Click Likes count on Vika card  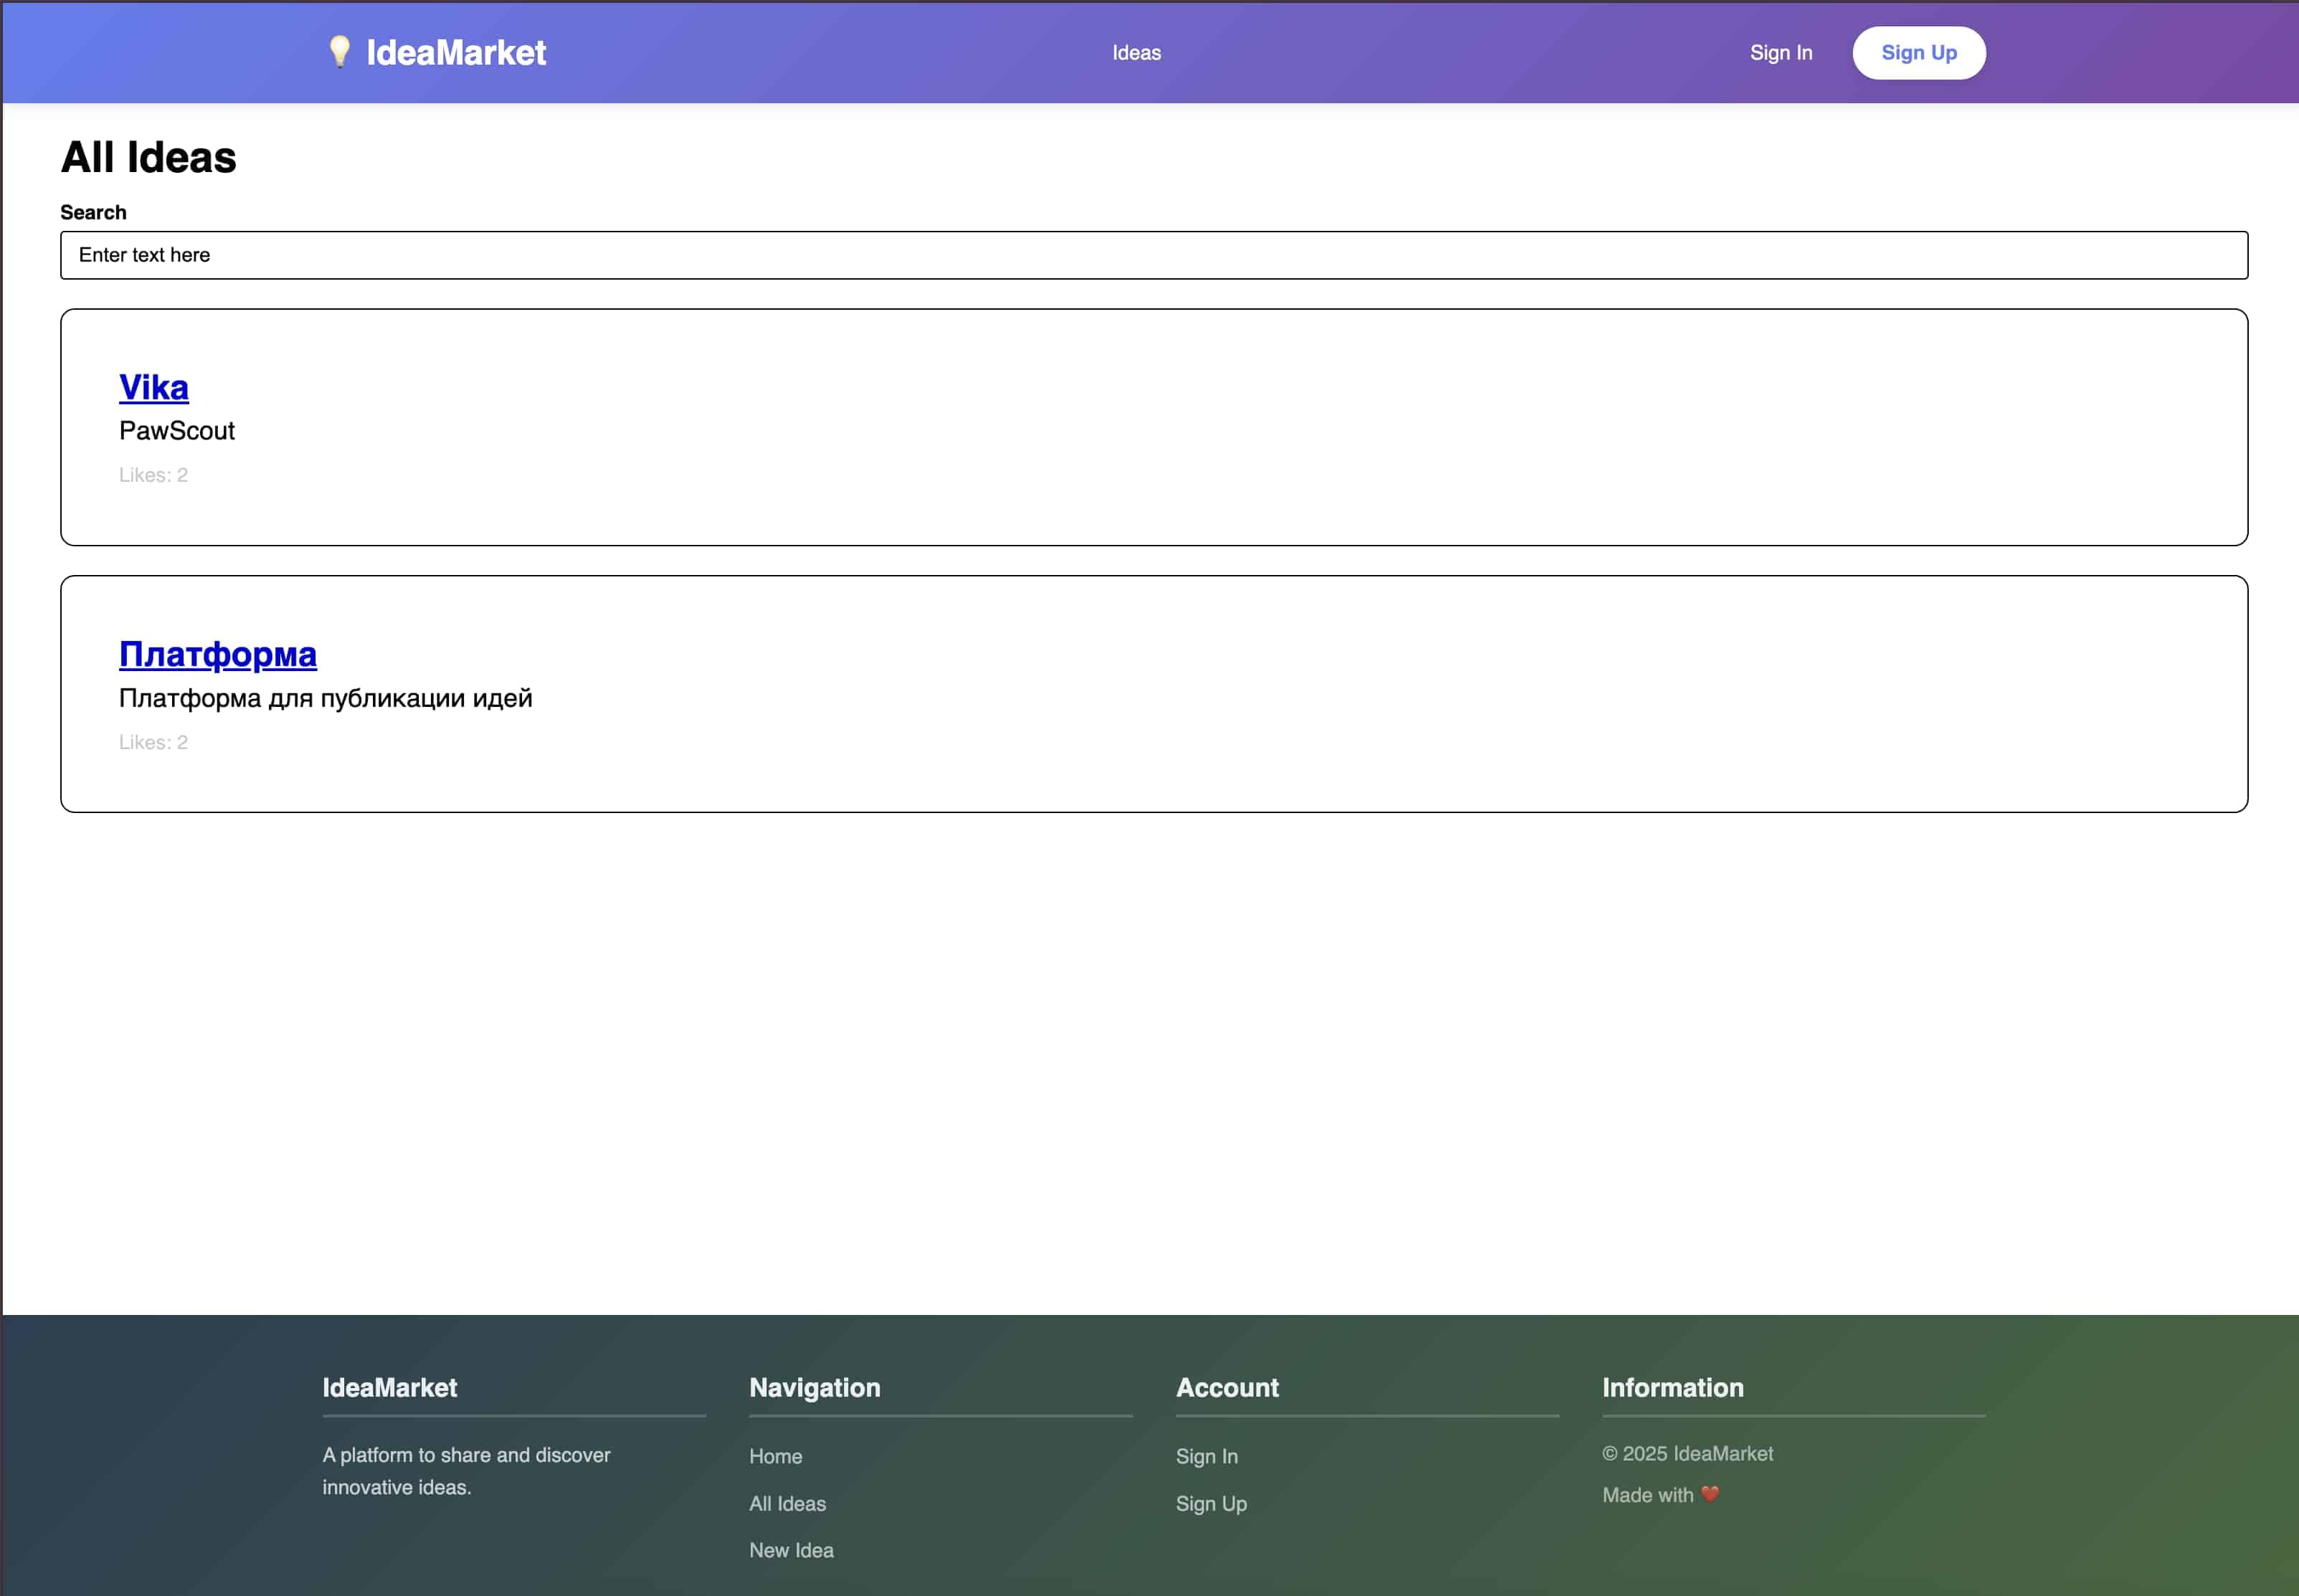[153, 475]
